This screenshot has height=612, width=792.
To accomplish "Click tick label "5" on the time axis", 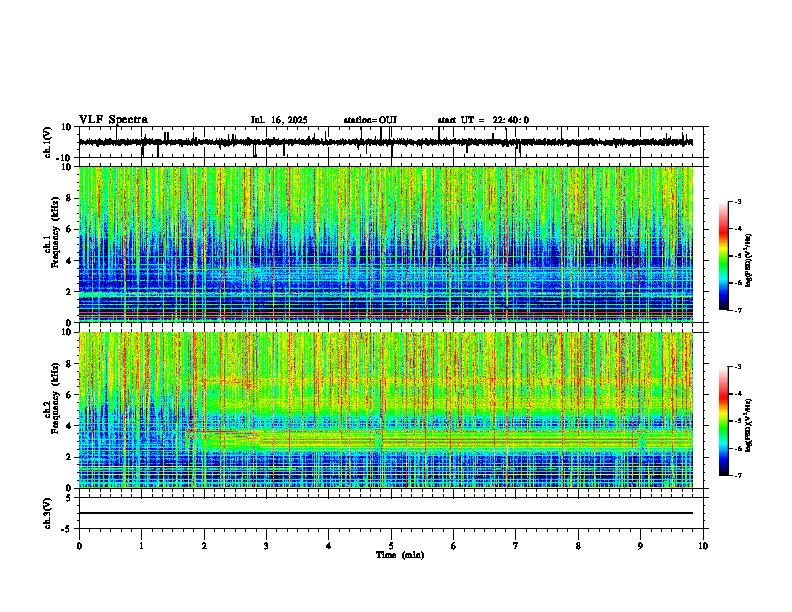I will tap(391, 546).
